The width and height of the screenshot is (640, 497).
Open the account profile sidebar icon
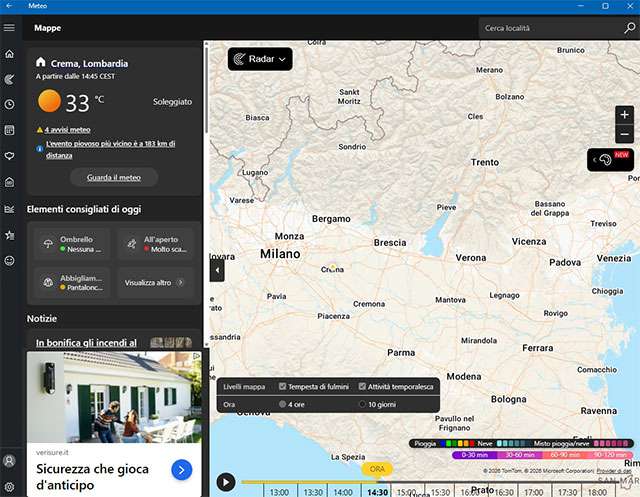[x=9, y=461]
